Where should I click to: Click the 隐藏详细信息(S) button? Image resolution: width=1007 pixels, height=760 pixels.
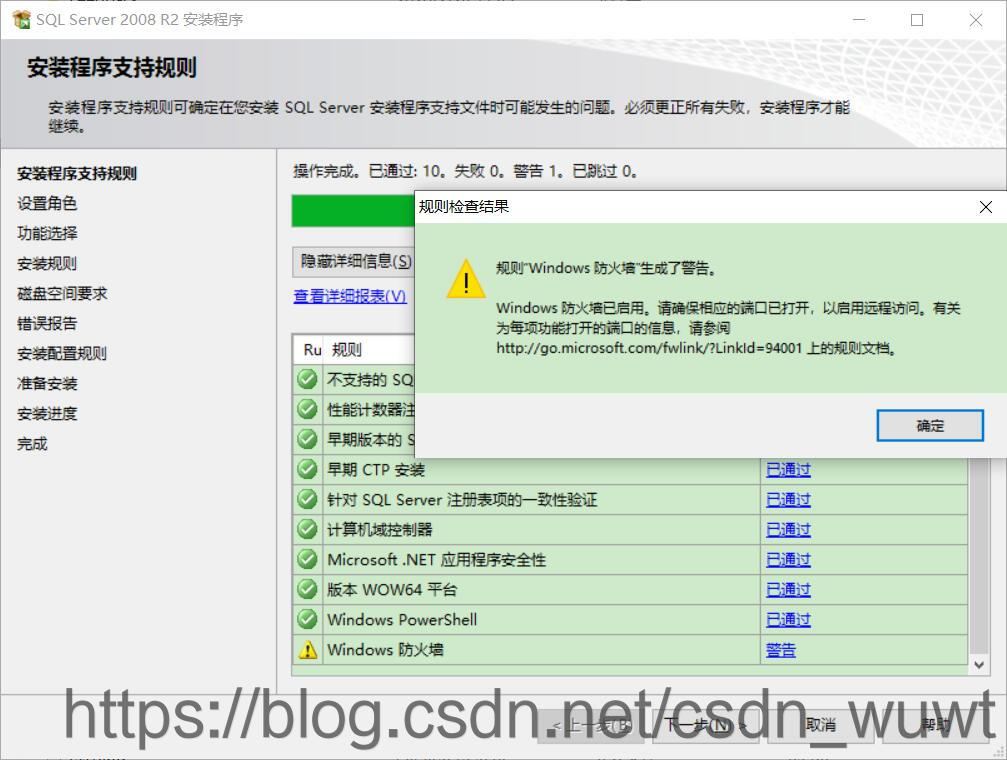pyautogui.click(x=354, y=261)
